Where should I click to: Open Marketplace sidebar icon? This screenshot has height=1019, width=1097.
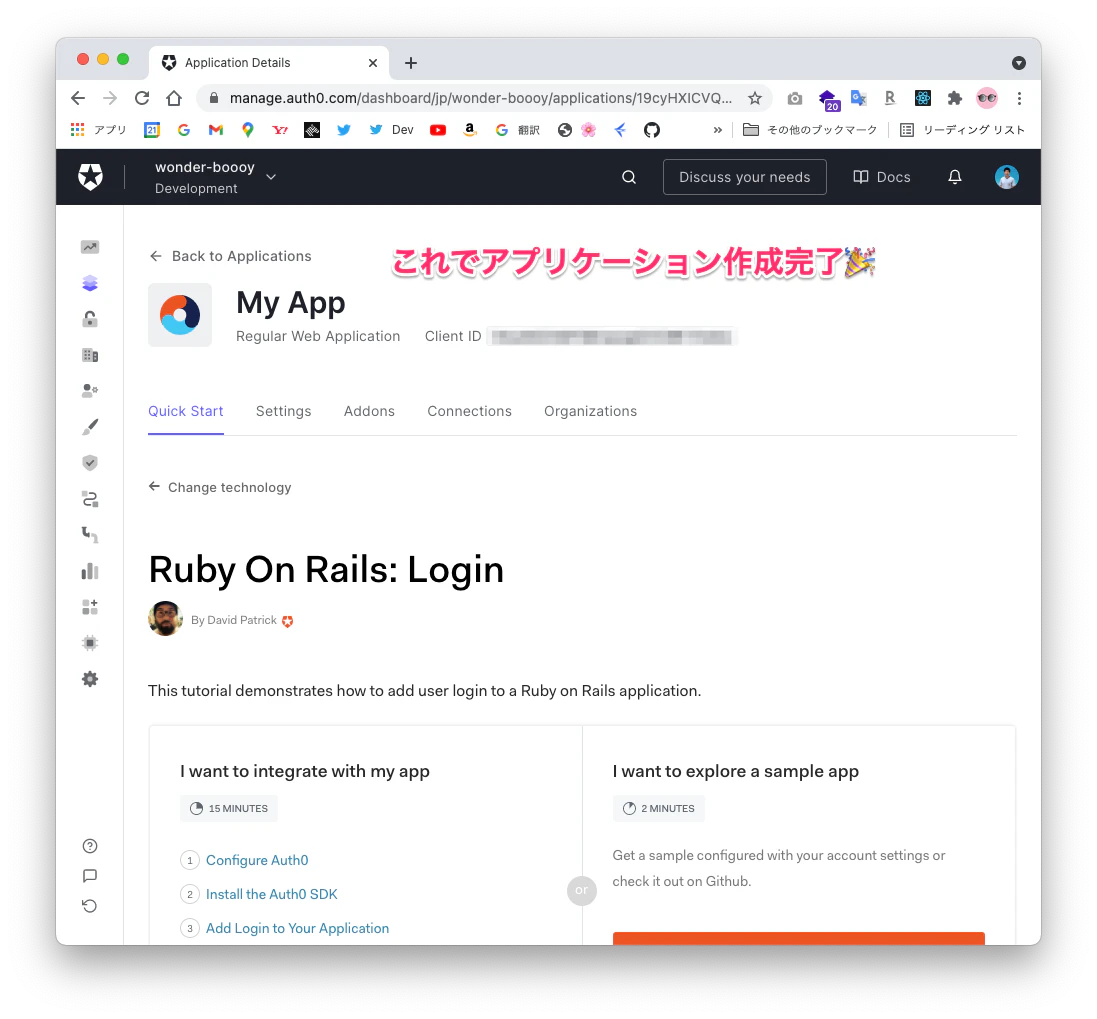[90, 607]
